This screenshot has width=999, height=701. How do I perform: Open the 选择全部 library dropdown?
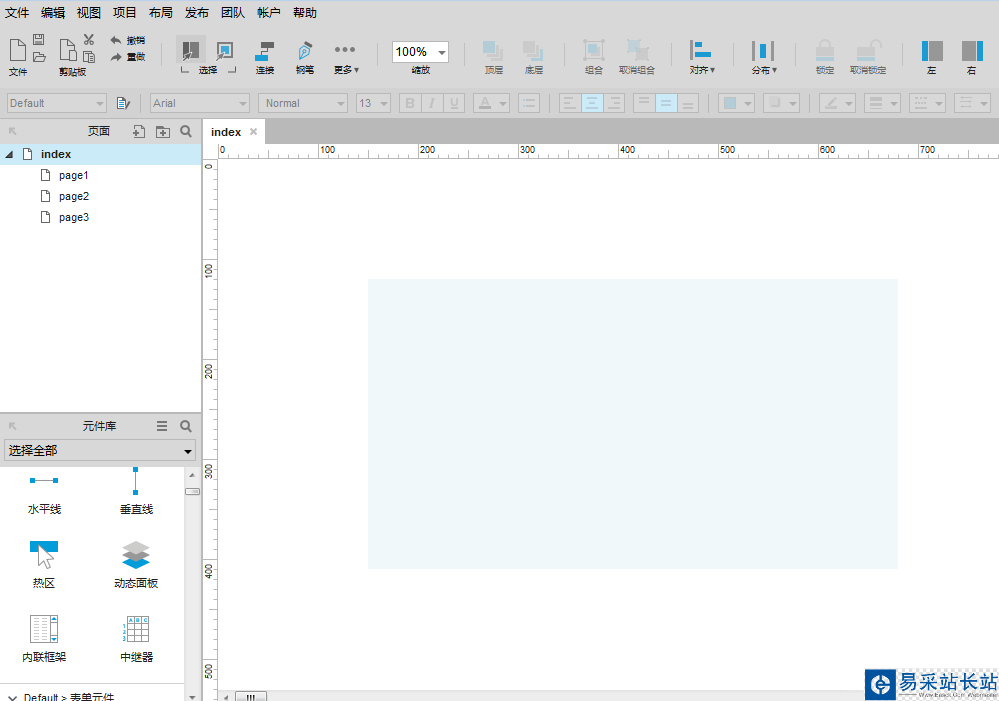click(100, 451)
